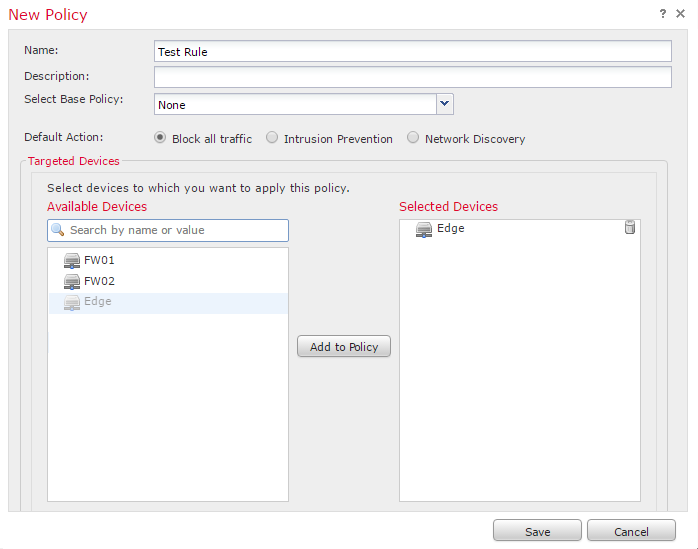Click the base policy None combo box
The height and width of the screenshot is (549, 698).
pyautogui.click(x=304, y=104)
